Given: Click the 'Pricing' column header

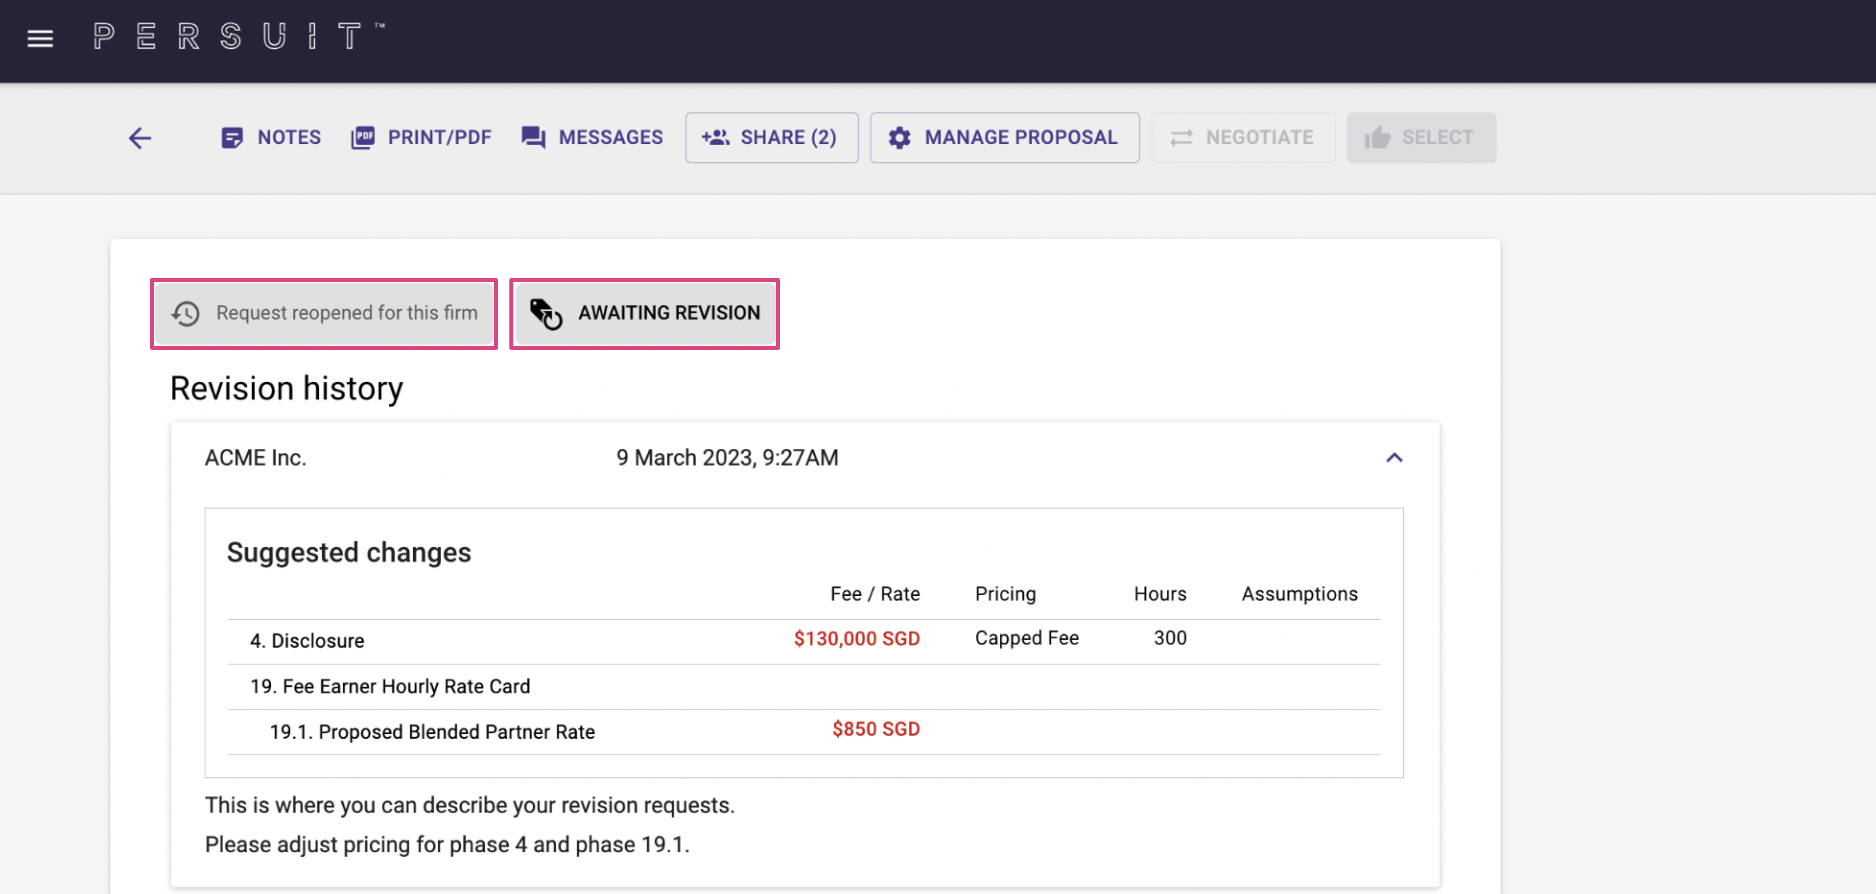Looking at the screenshot, I should click(1005, 594).
